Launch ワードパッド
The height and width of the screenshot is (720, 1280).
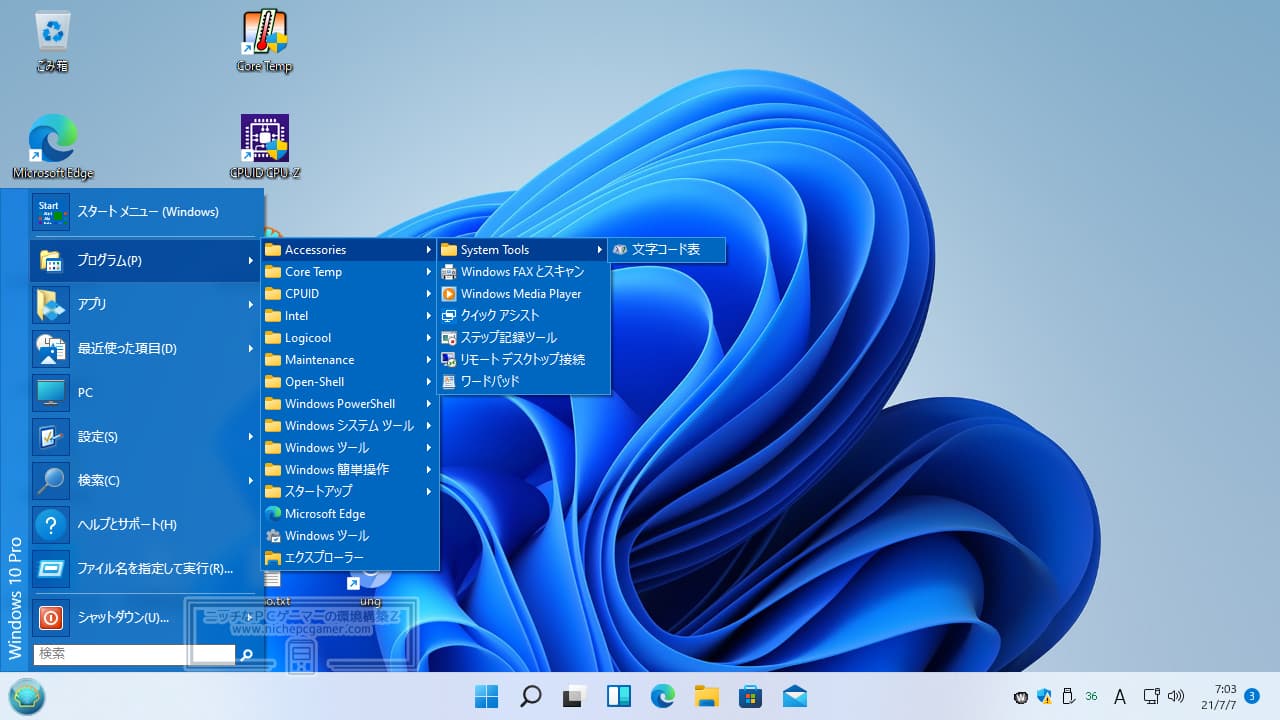pyautogui.click(x=523, y=381)
